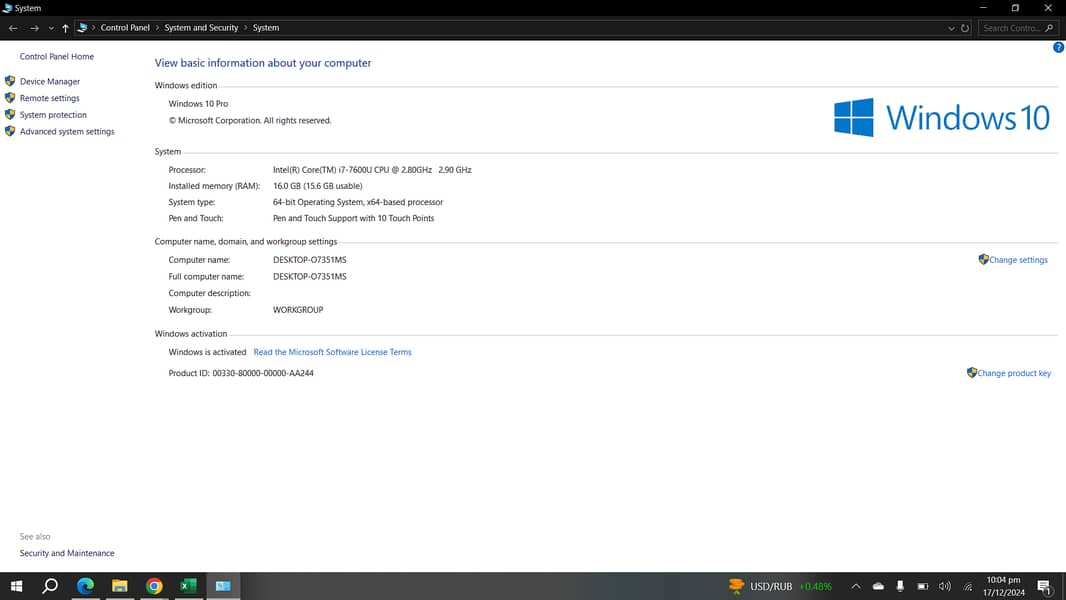Open address bar history dropdown chevron
The height and width of the screenshot is (600, 1066).
951,28
